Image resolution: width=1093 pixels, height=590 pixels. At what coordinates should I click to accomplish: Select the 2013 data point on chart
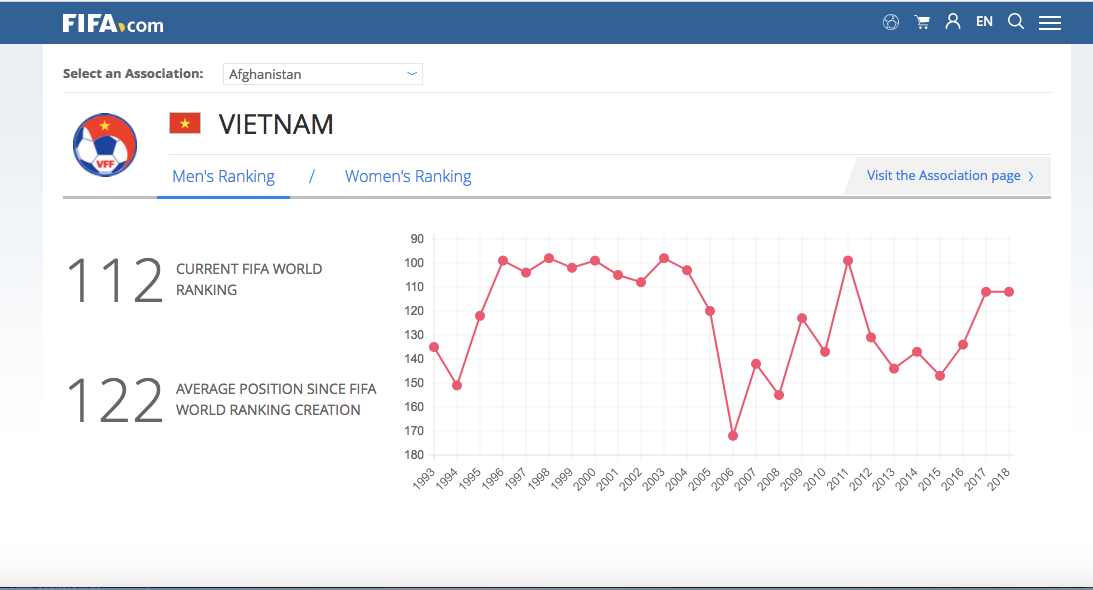(x=894, y=369)
